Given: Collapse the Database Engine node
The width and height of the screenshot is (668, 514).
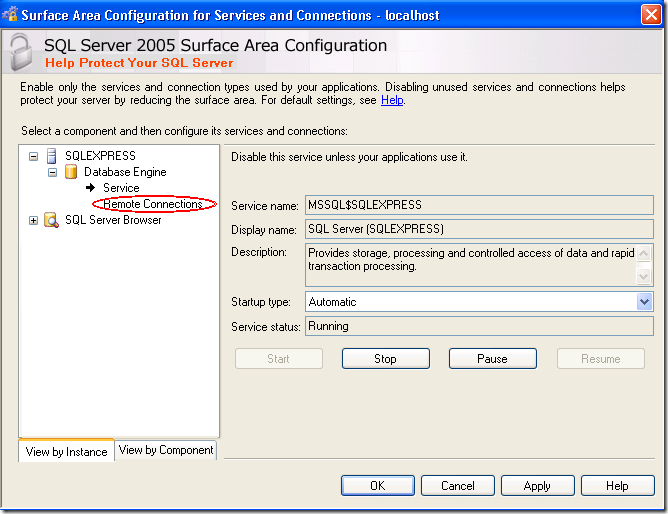Looking at the screenshot, I should tap(52, 172).
